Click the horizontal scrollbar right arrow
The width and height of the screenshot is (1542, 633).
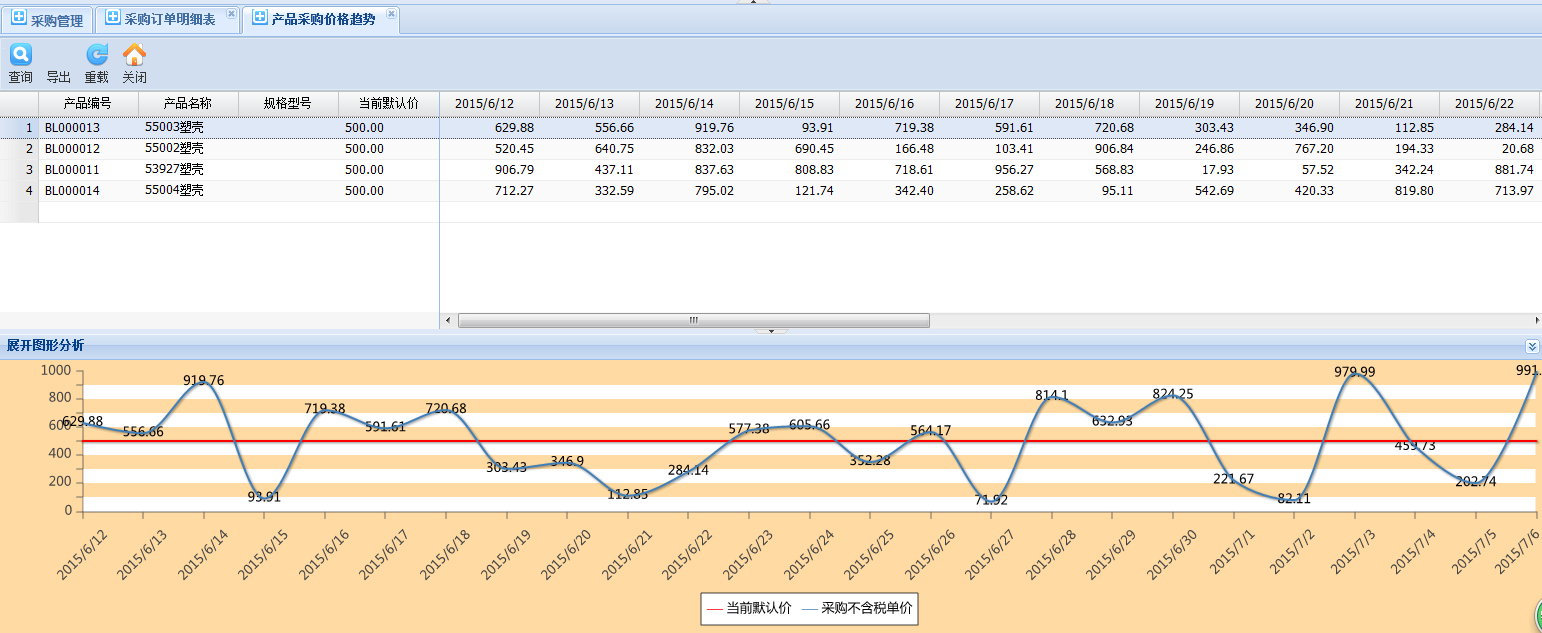1536,321
